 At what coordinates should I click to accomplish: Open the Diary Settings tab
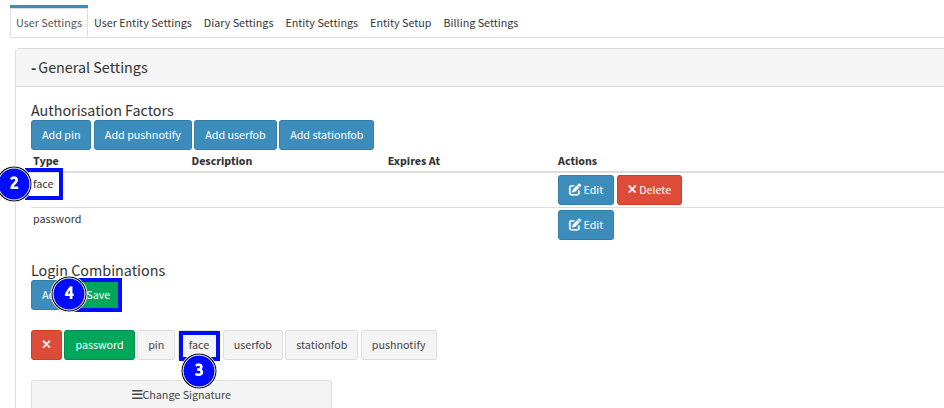[x=238, y=23]
